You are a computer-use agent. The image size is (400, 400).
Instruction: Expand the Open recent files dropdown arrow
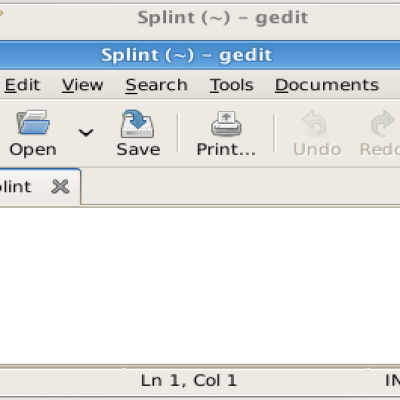point(86,133)
